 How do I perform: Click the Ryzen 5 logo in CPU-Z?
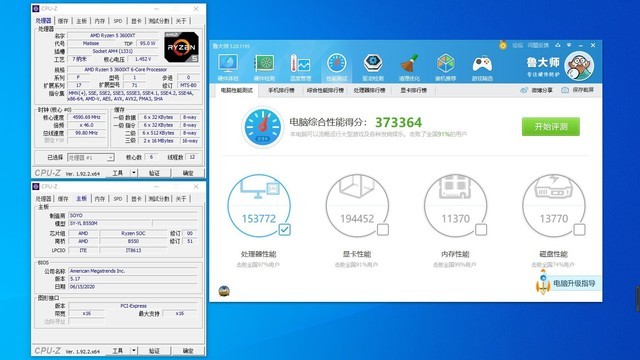coord(181,47)
